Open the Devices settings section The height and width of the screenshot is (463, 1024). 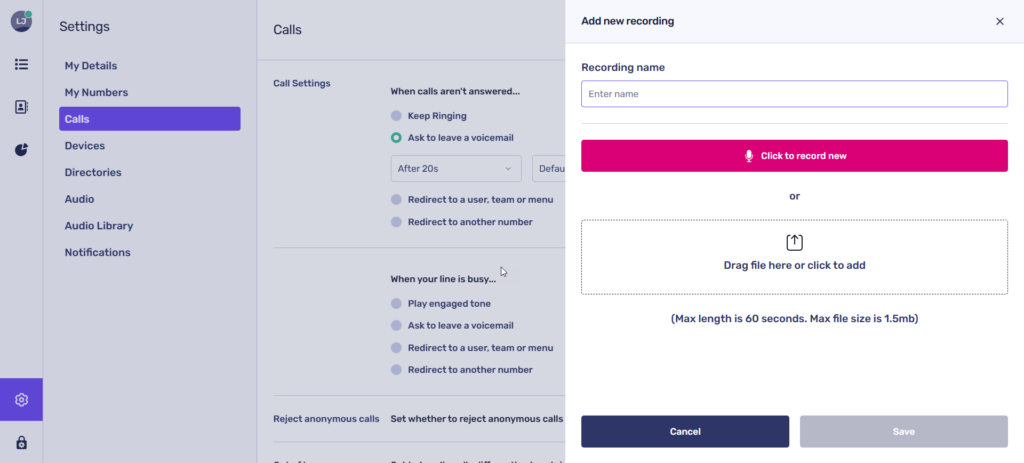pos(85,146)
